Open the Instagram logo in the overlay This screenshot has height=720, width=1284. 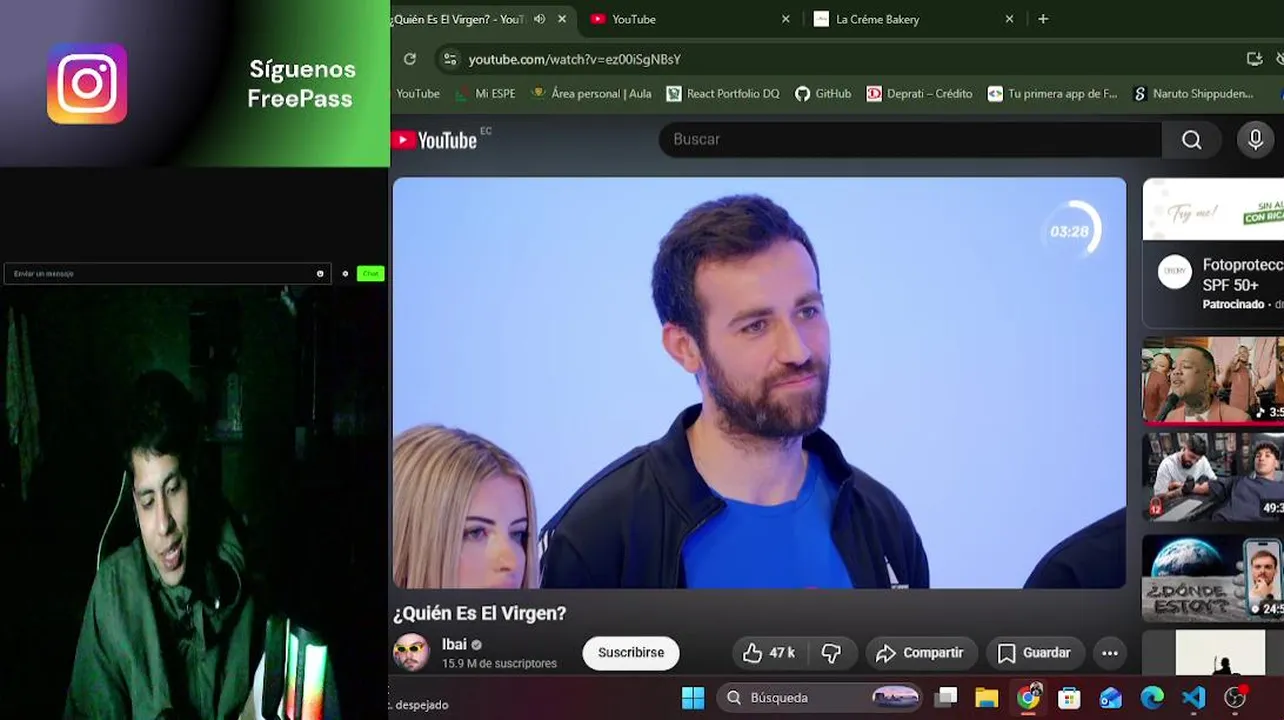tap(87, 83)
